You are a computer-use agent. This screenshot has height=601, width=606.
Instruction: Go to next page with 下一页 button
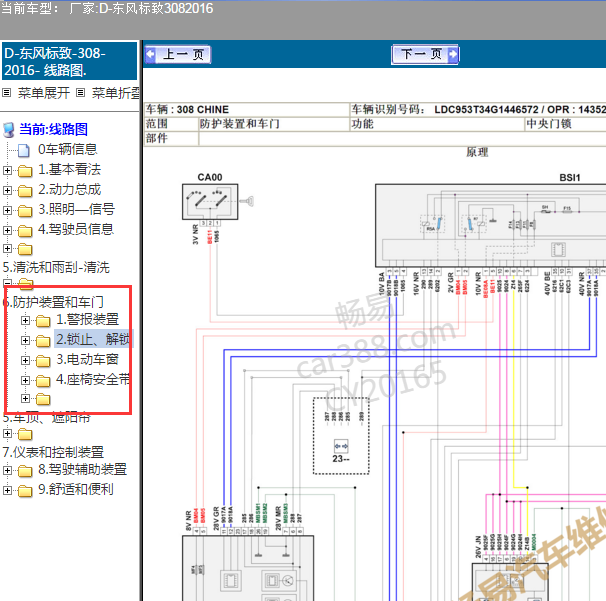click(x=425, y=54)
